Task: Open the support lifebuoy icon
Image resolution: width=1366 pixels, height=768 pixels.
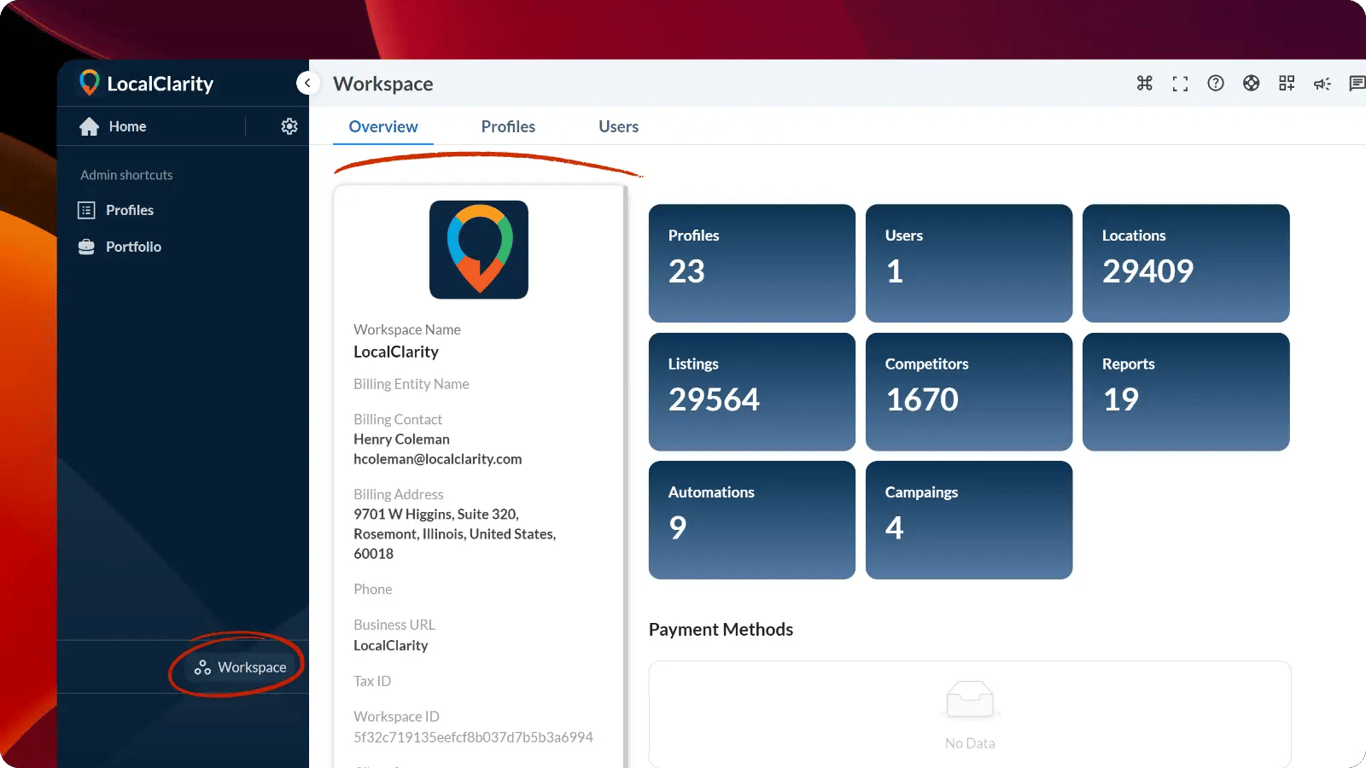Action: pos(1251,84)
